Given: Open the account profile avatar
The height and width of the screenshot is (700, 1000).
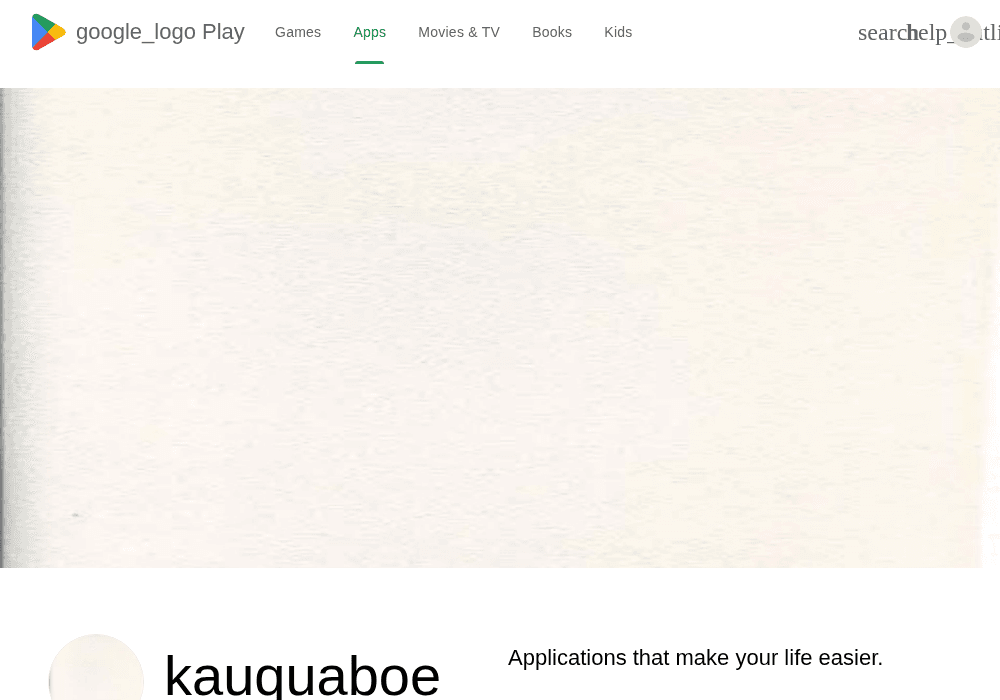Looking at the screenshot, I should pyautogui.click(x=966, y=32).
